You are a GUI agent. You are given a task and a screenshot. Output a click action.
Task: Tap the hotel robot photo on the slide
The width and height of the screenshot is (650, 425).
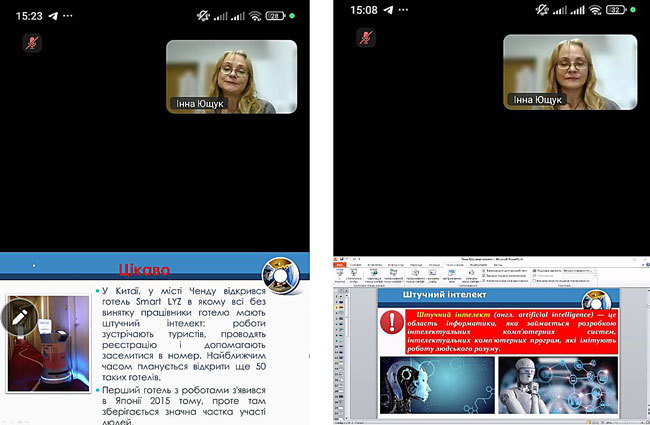(48, 343)
